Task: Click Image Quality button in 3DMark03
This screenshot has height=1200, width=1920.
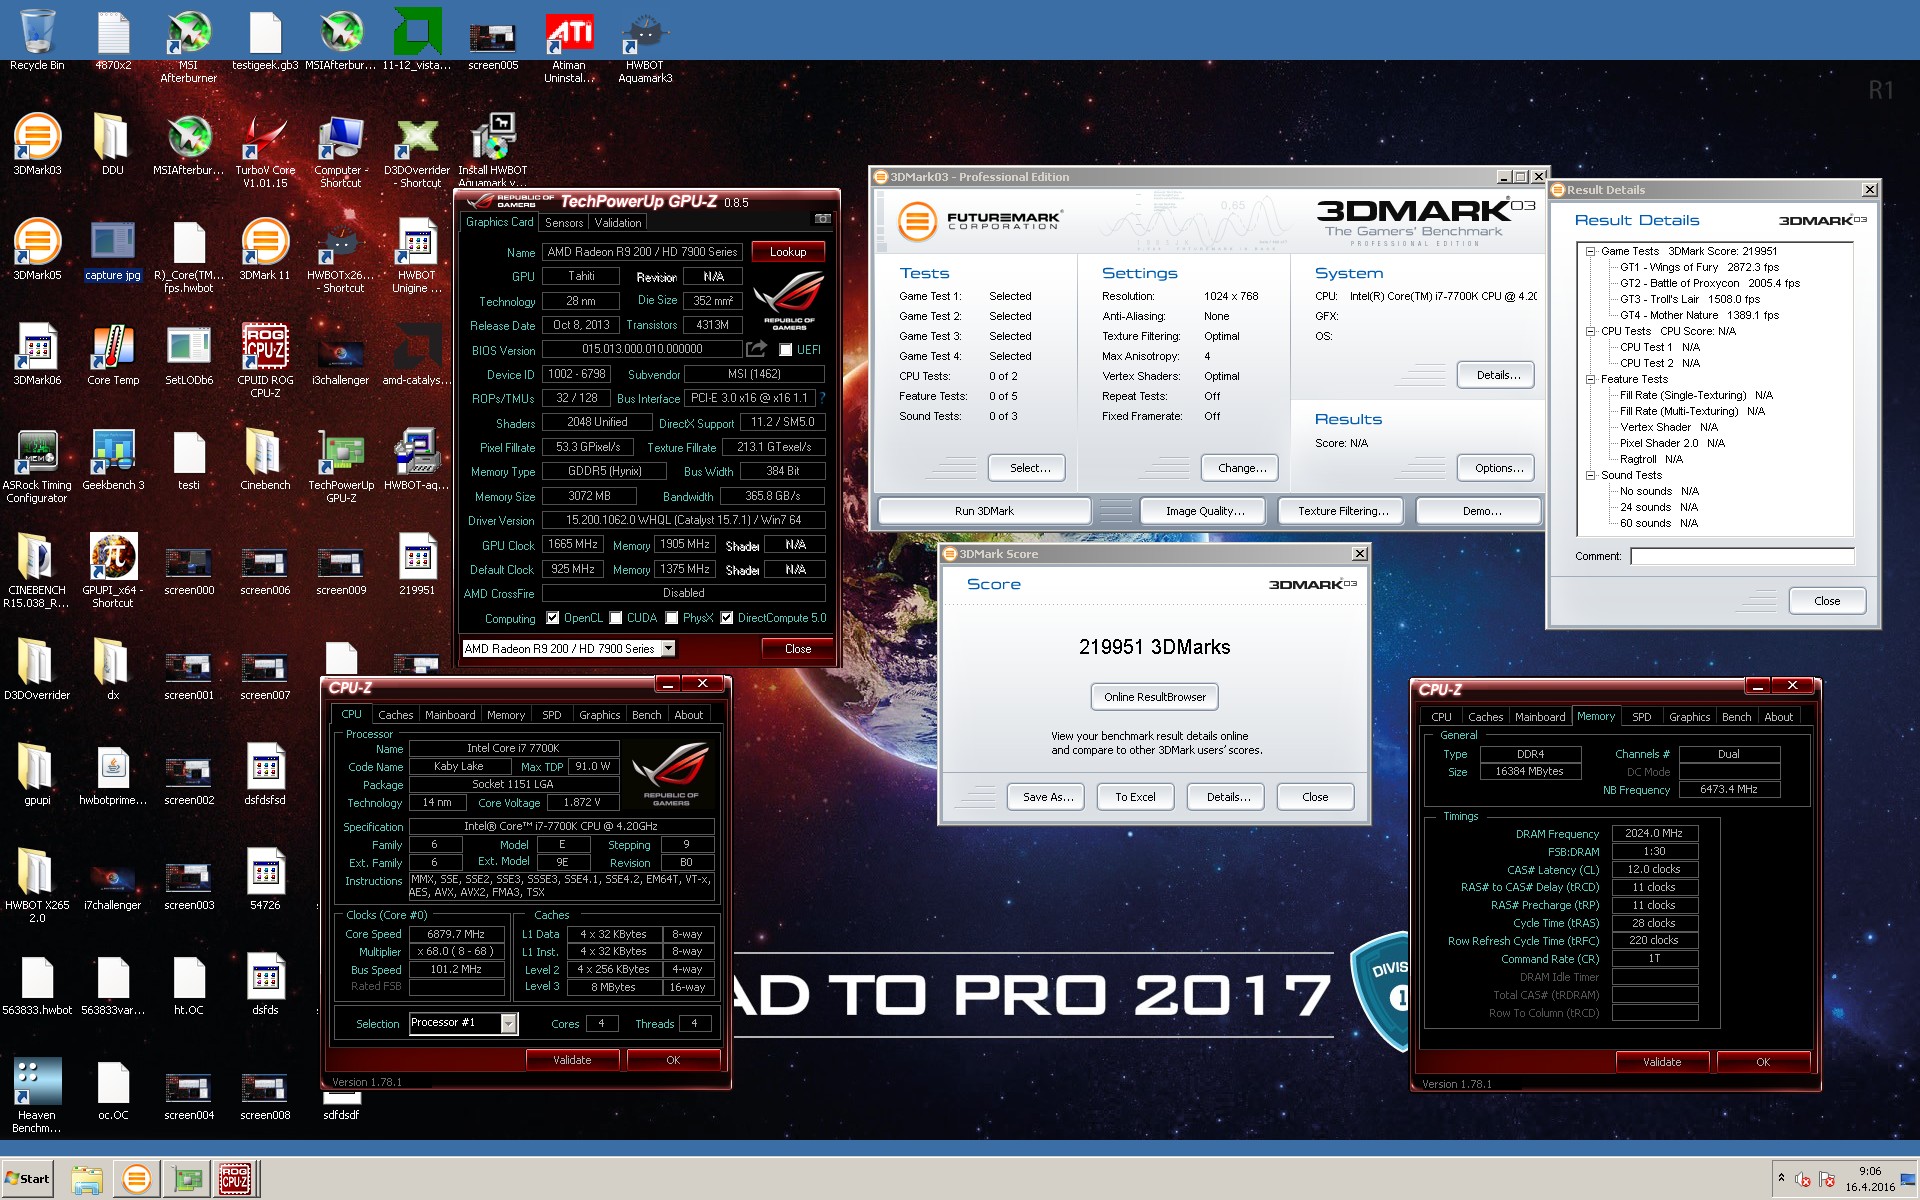Action: 1205,511
